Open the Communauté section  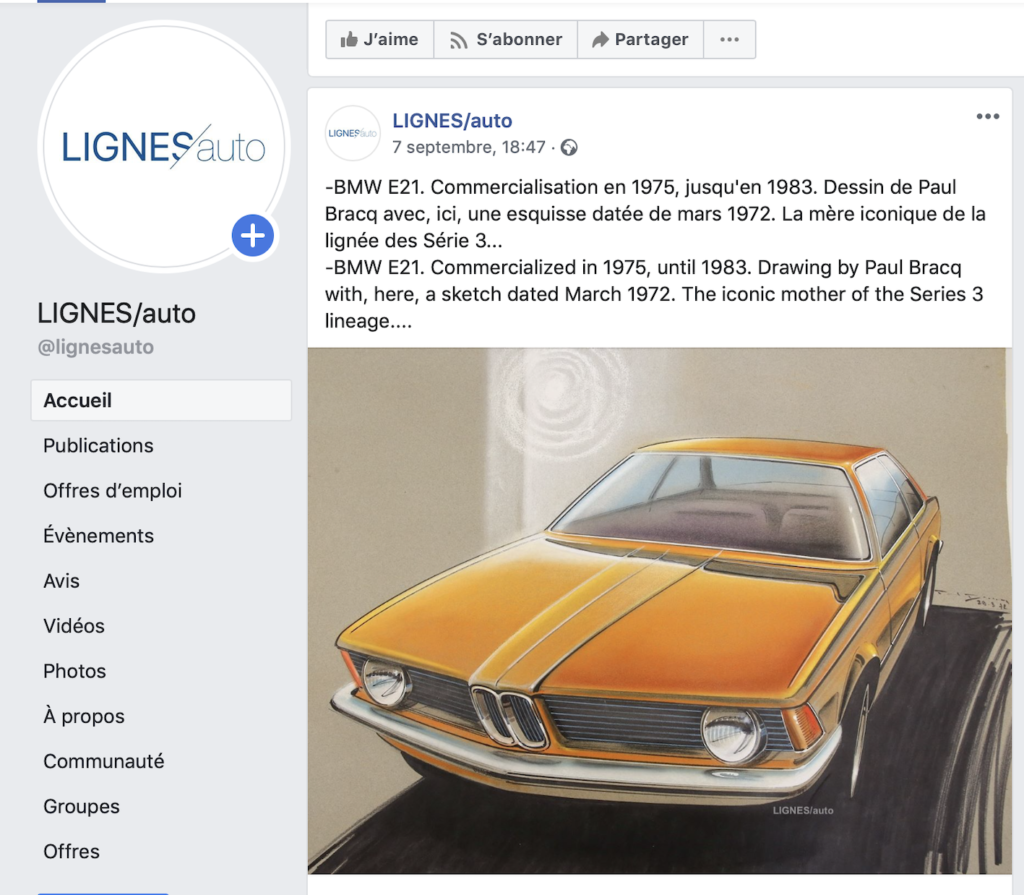point(104,761)
